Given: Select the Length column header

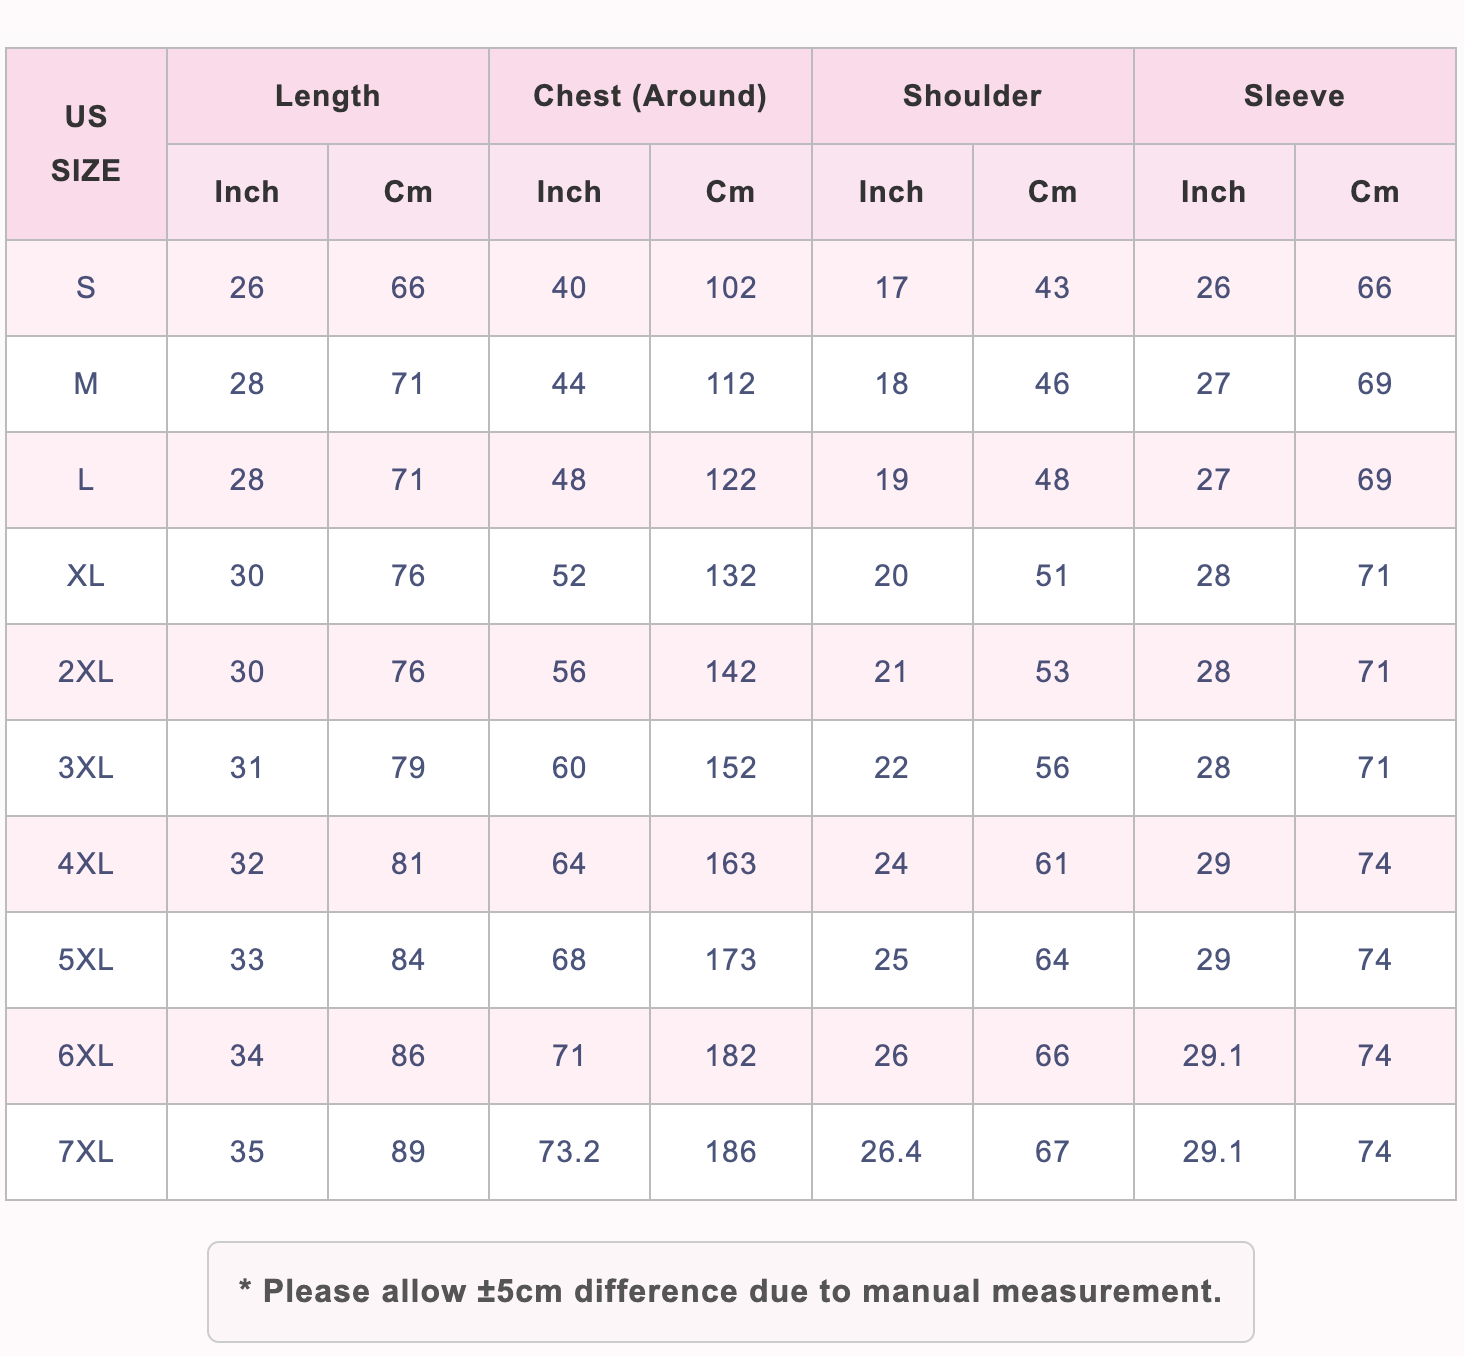Looking at the screenshot, I should point(328,96).
